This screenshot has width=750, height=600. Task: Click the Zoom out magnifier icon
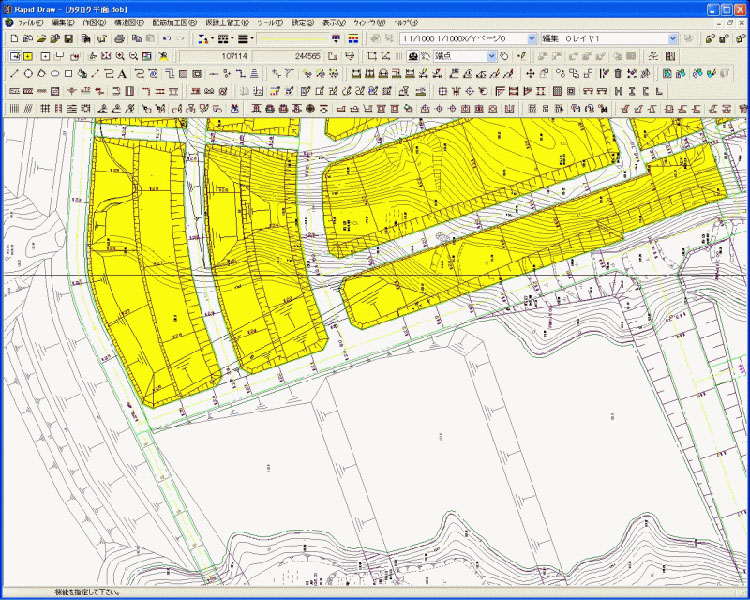click(133, 56)
